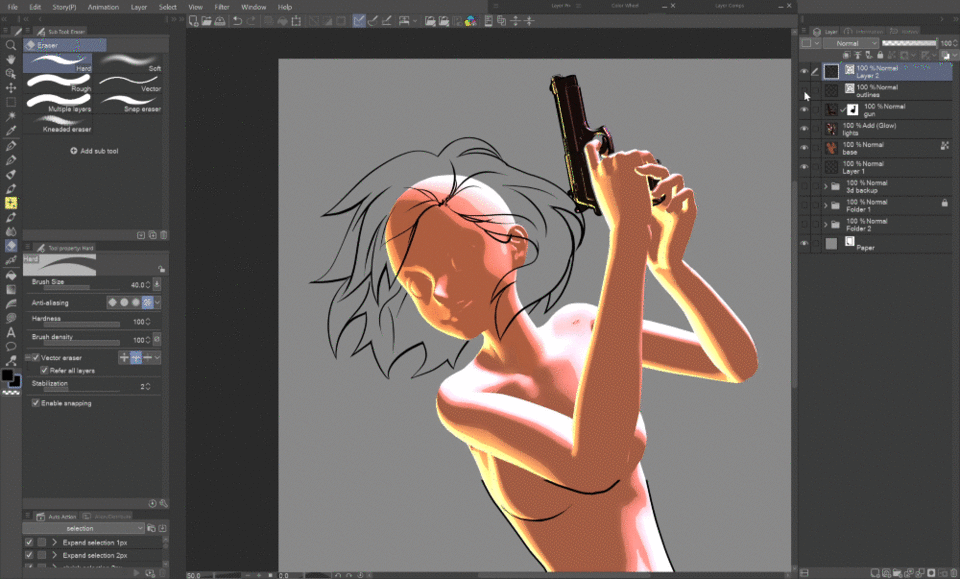Enable the Refer all layers checkbox

click(x=44, y=370)
